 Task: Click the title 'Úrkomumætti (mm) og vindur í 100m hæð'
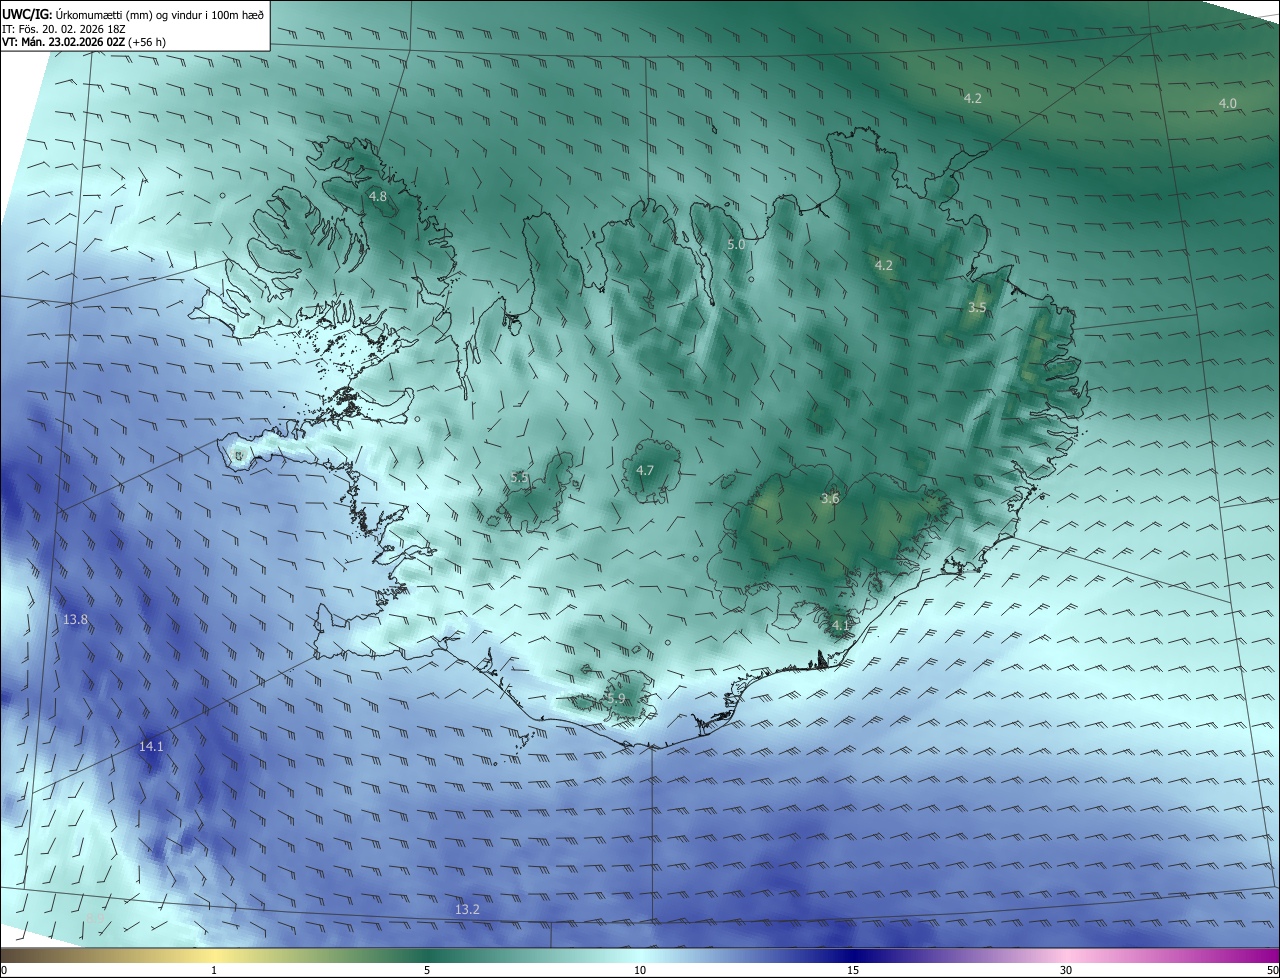tap(160, 14)
